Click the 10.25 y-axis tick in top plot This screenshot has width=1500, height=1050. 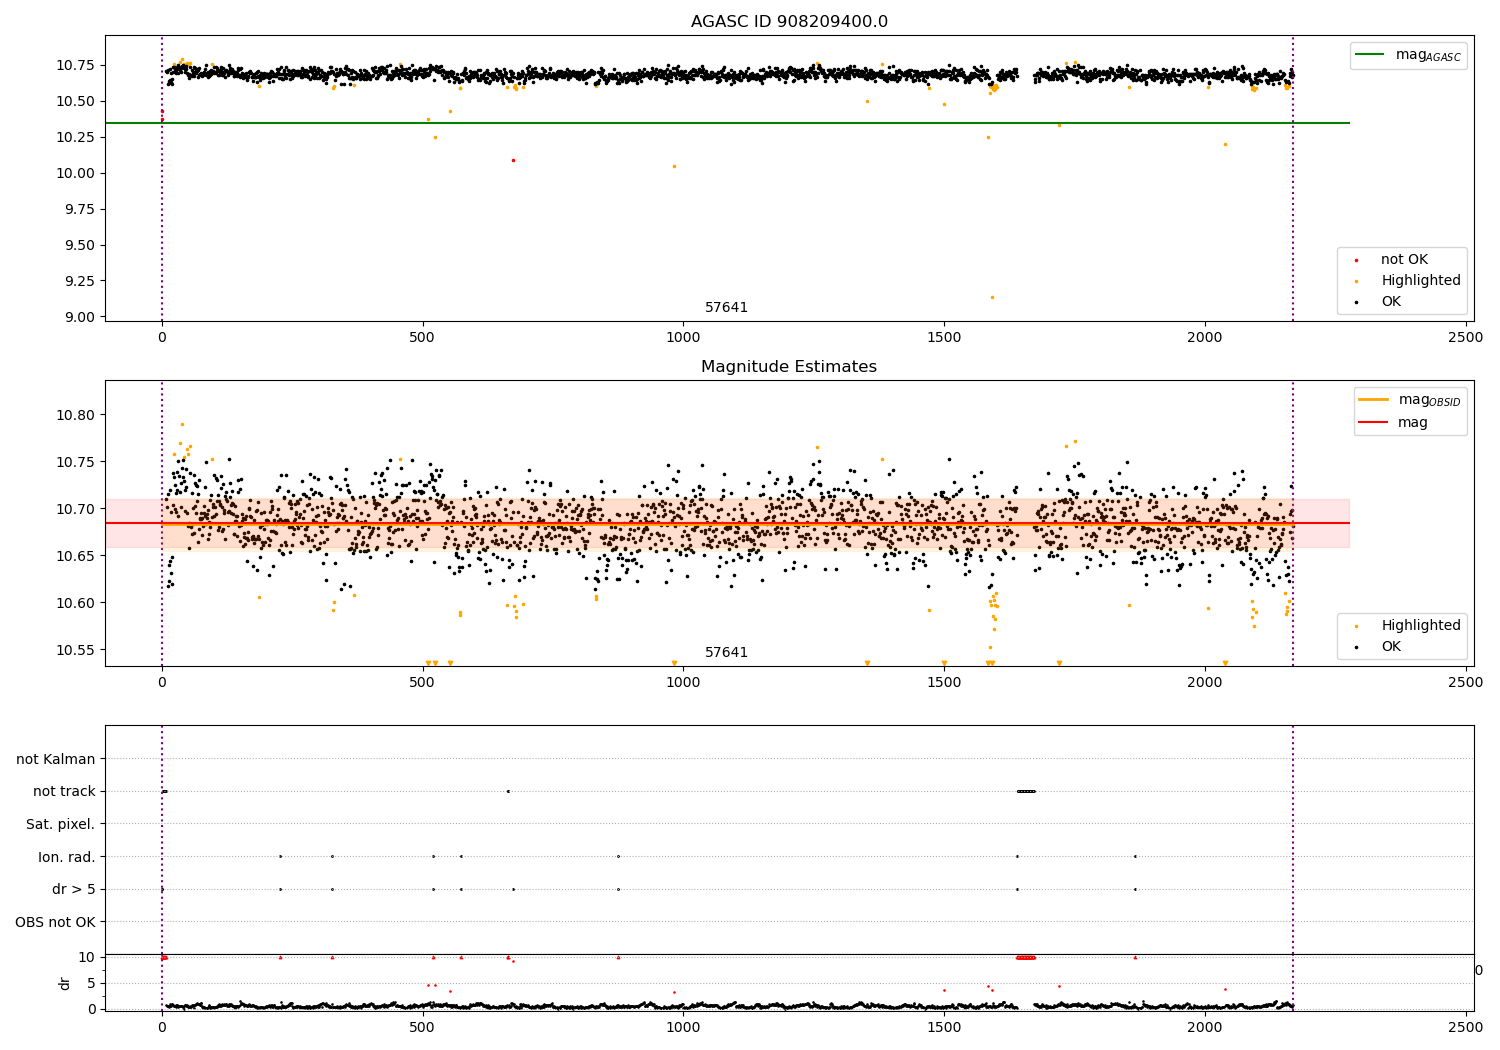tap(76, 137)
